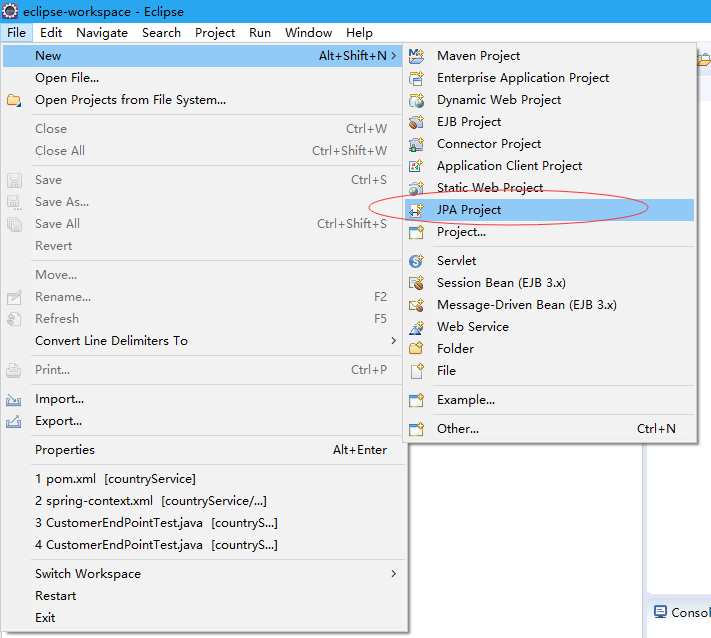
Task: Click the Session Bean icon
Action: [x=416, y=283]
